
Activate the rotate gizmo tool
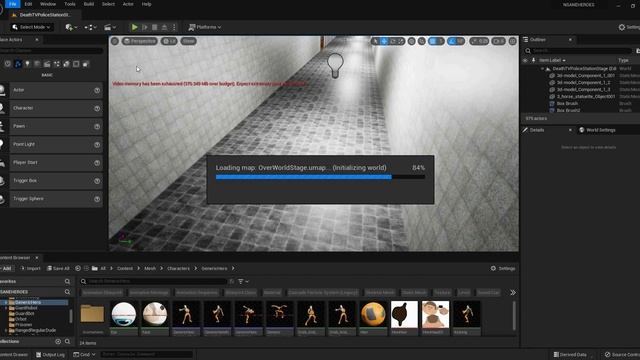tap(393, 41)
